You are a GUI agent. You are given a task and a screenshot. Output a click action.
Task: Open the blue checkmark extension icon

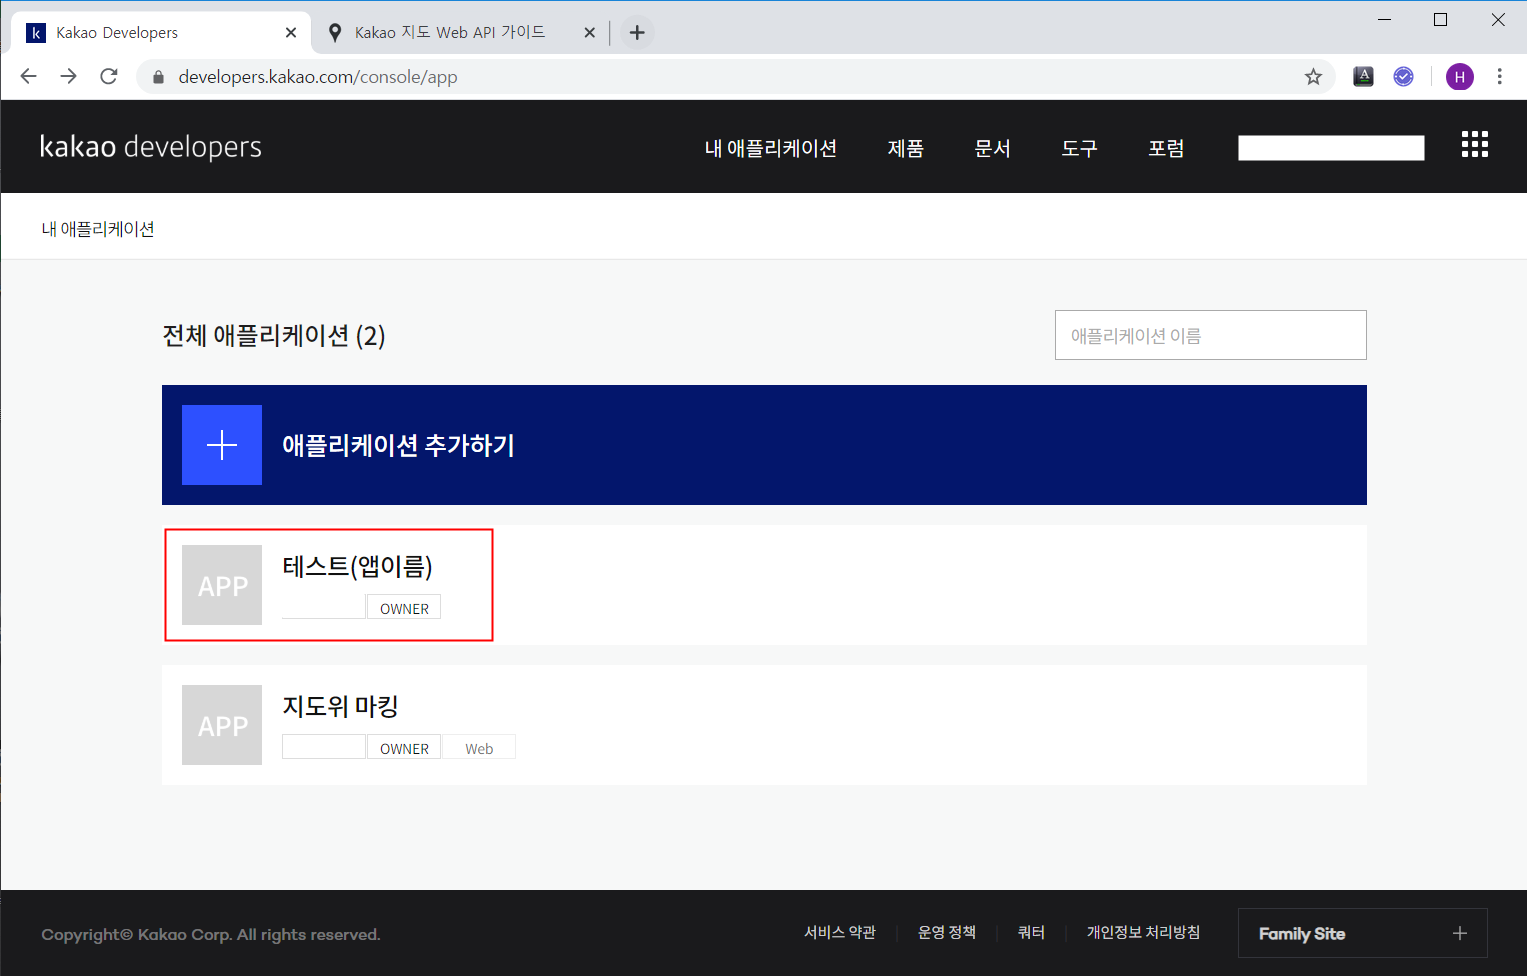[1404, 77]
